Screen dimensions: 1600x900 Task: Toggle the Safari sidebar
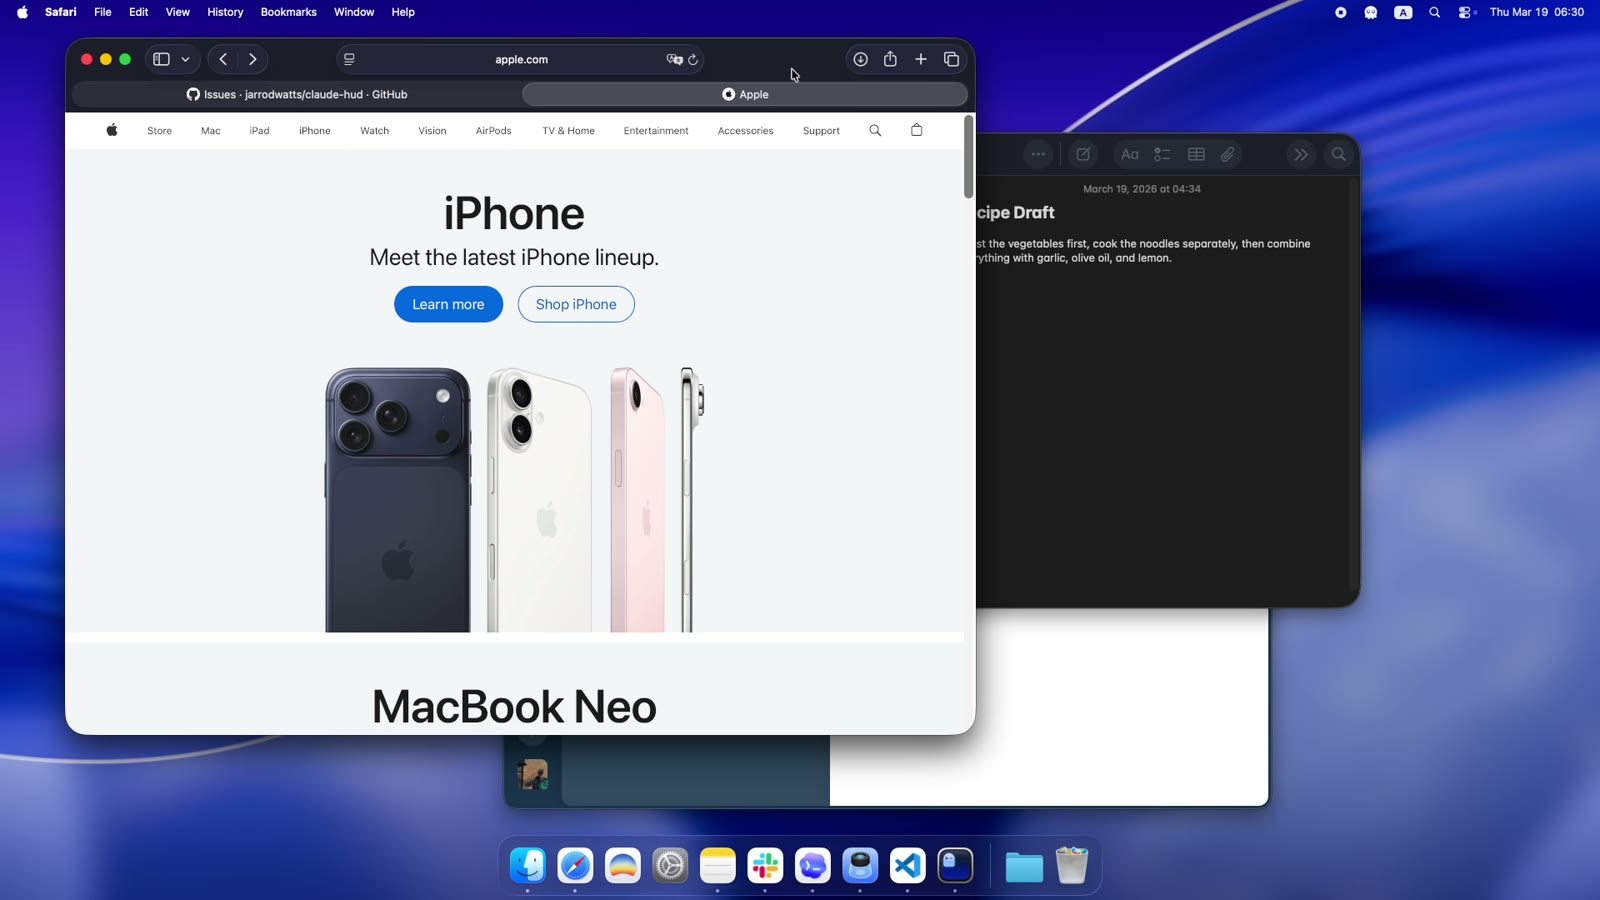[x=161, y=59]
